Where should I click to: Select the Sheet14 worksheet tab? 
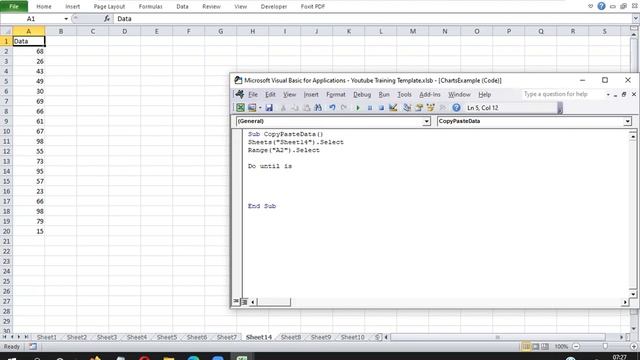(x=259, y=337)
